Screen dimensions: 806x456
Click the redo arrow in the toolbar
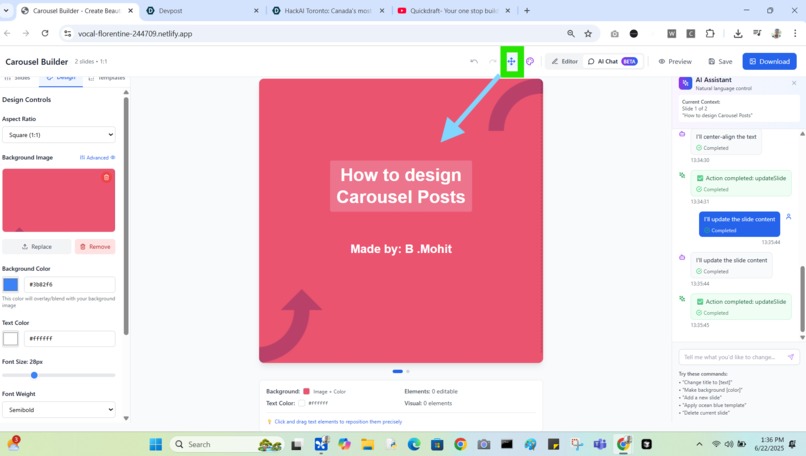click(x=492, y=61)
